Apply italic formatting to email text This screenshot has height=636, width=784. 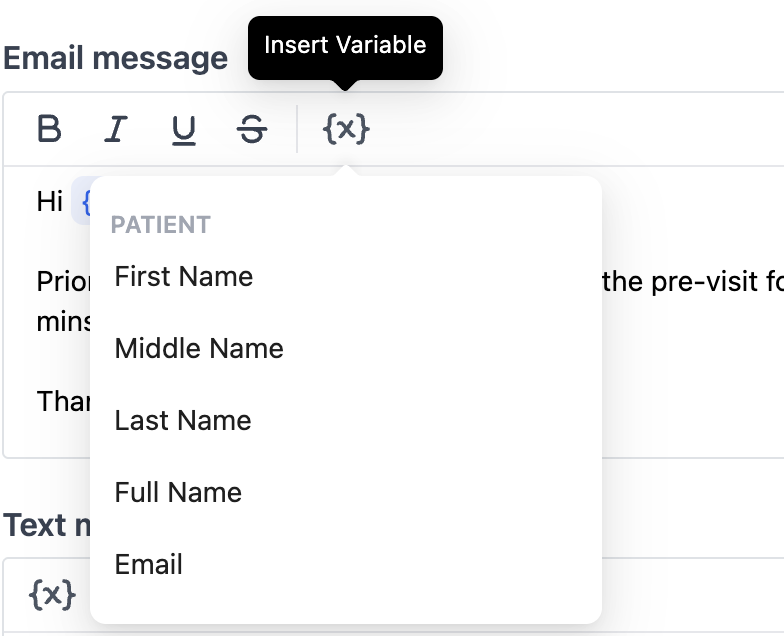117,129
